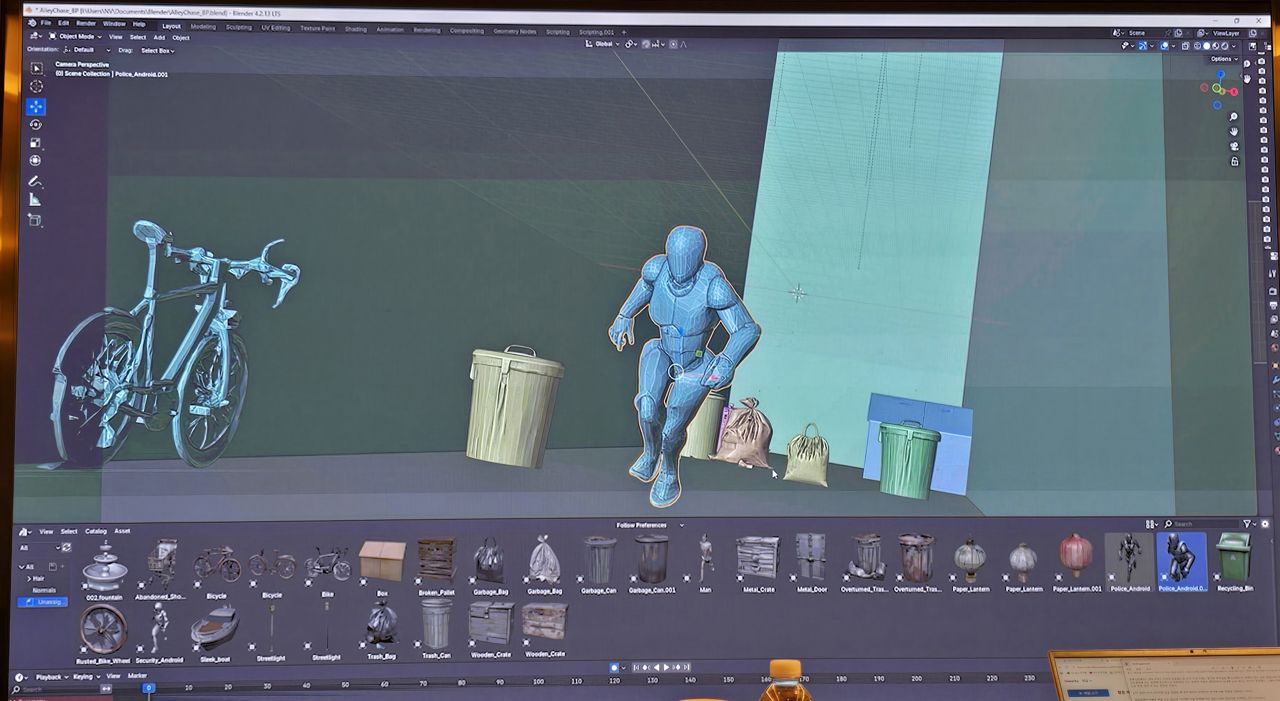1280x701 pixels.
Task: Toggle the lock camera to view icon
Action: (x=1235, y=161)
